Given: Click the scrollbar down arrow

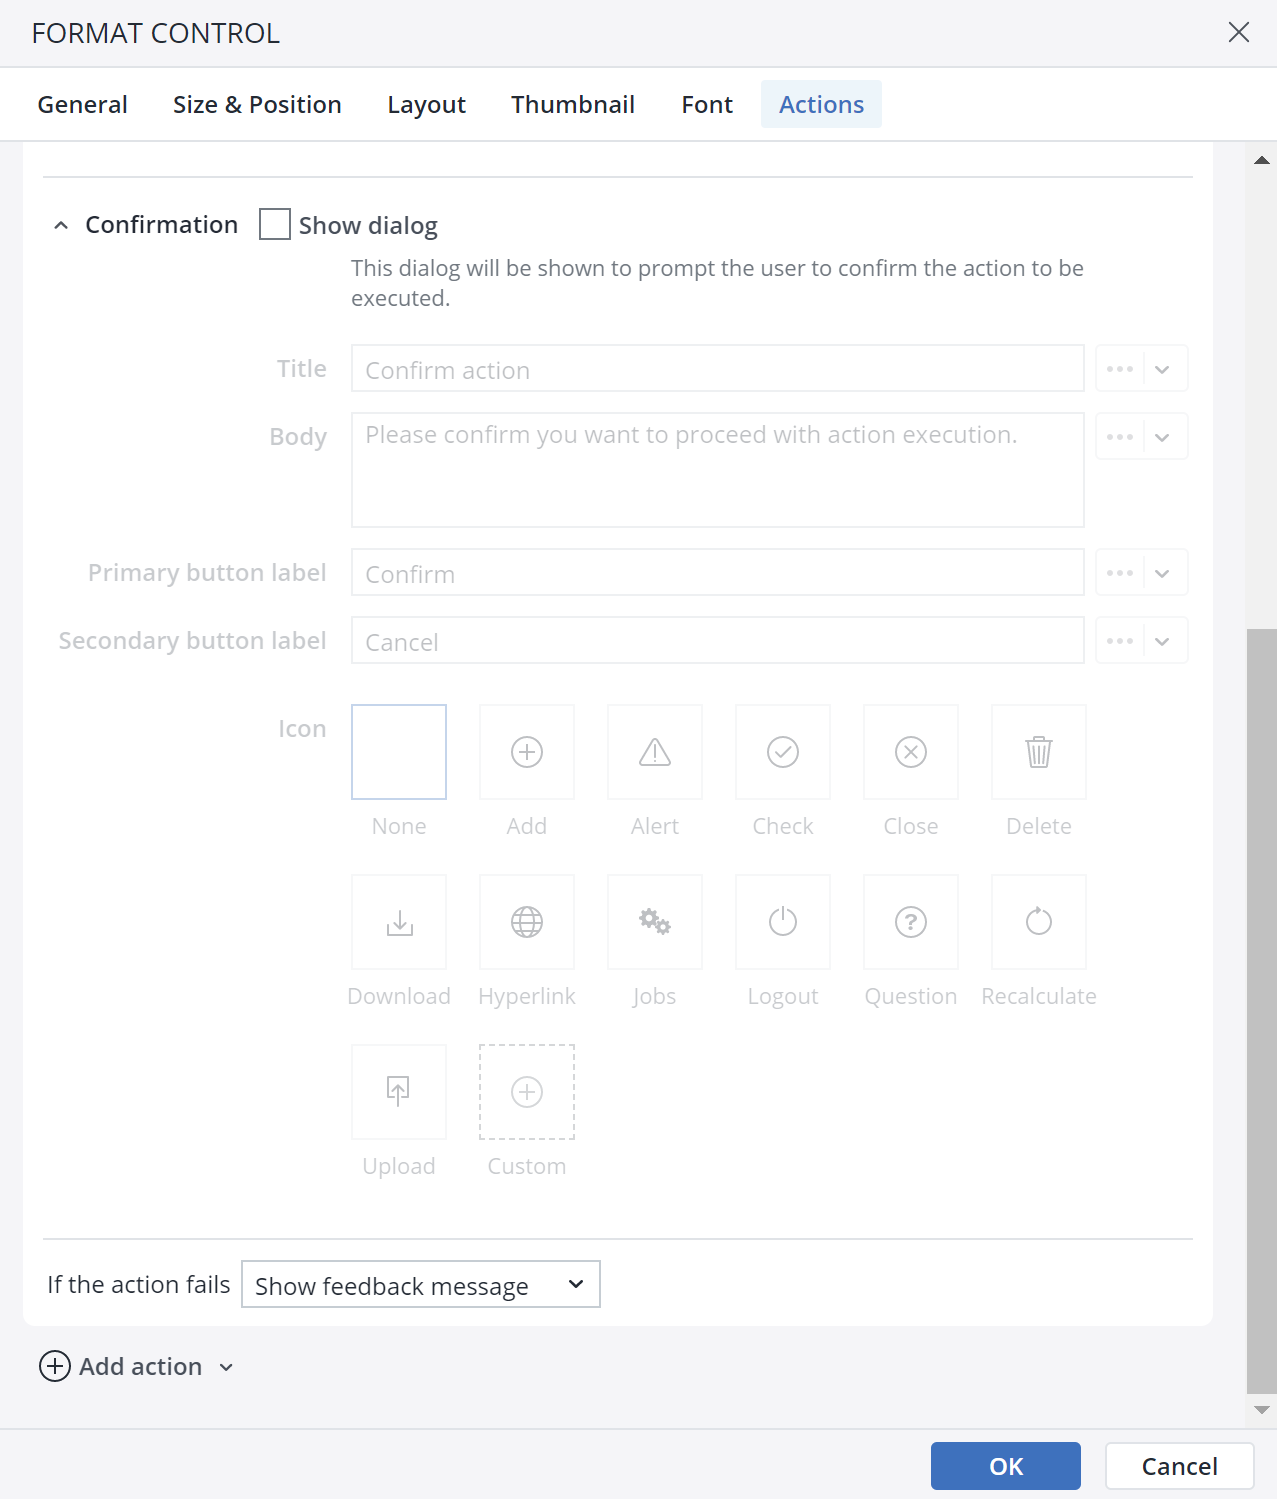Looking at the screenshot, I should tap(1262, 1410).
